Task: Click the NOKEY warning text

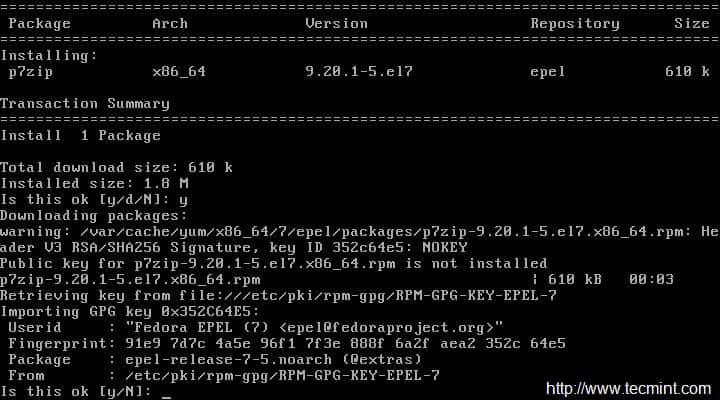Action: (x=444, y=248)
